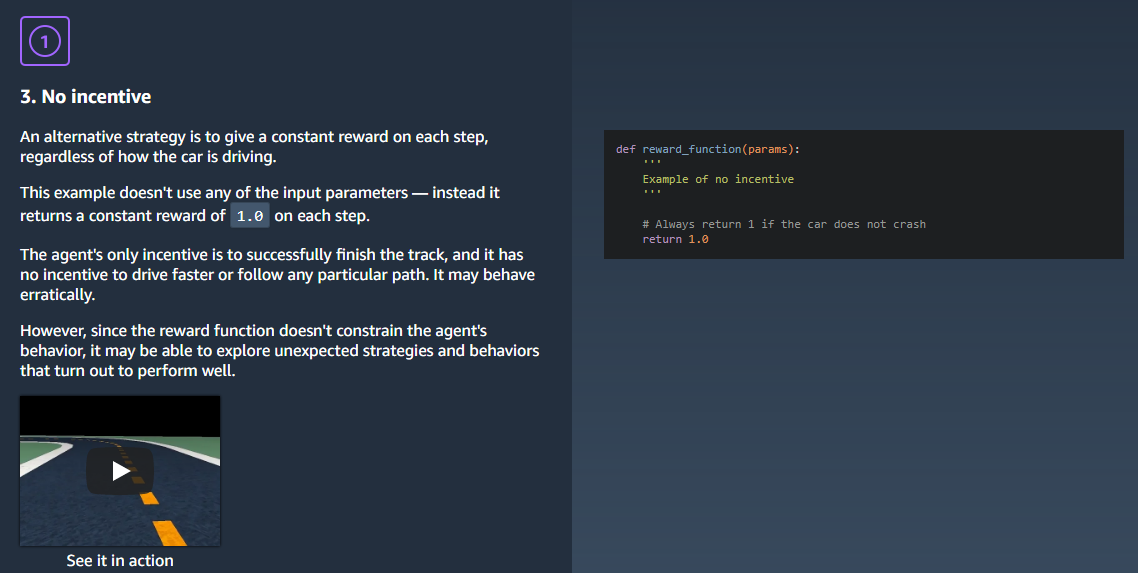Click 'Example of no incentive' docstring line
1138x573 pixels.
point(718,179)
